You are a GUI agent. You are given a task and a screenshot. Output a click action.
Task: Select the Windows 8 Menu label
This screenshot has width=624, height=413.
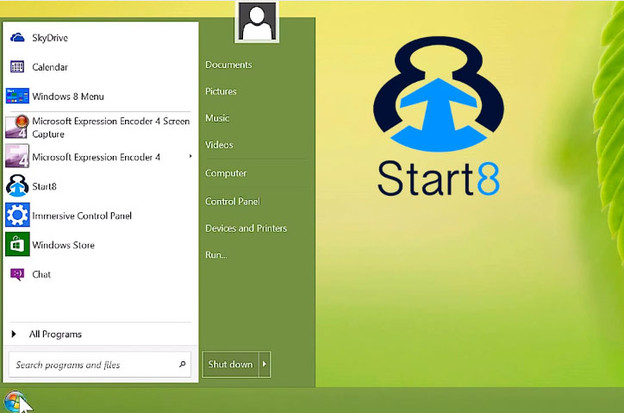(68, 96)
